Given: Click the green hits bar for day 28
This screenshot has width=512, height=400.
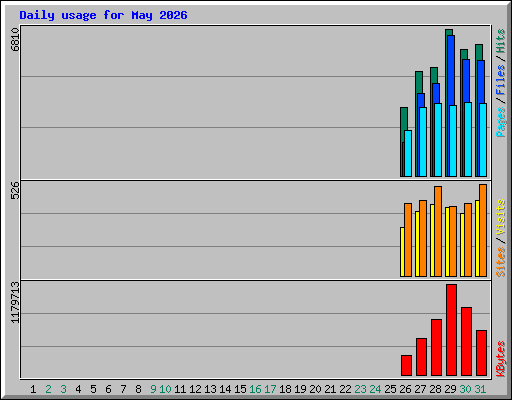Looking at the screenshot, I should pos(434,75).
